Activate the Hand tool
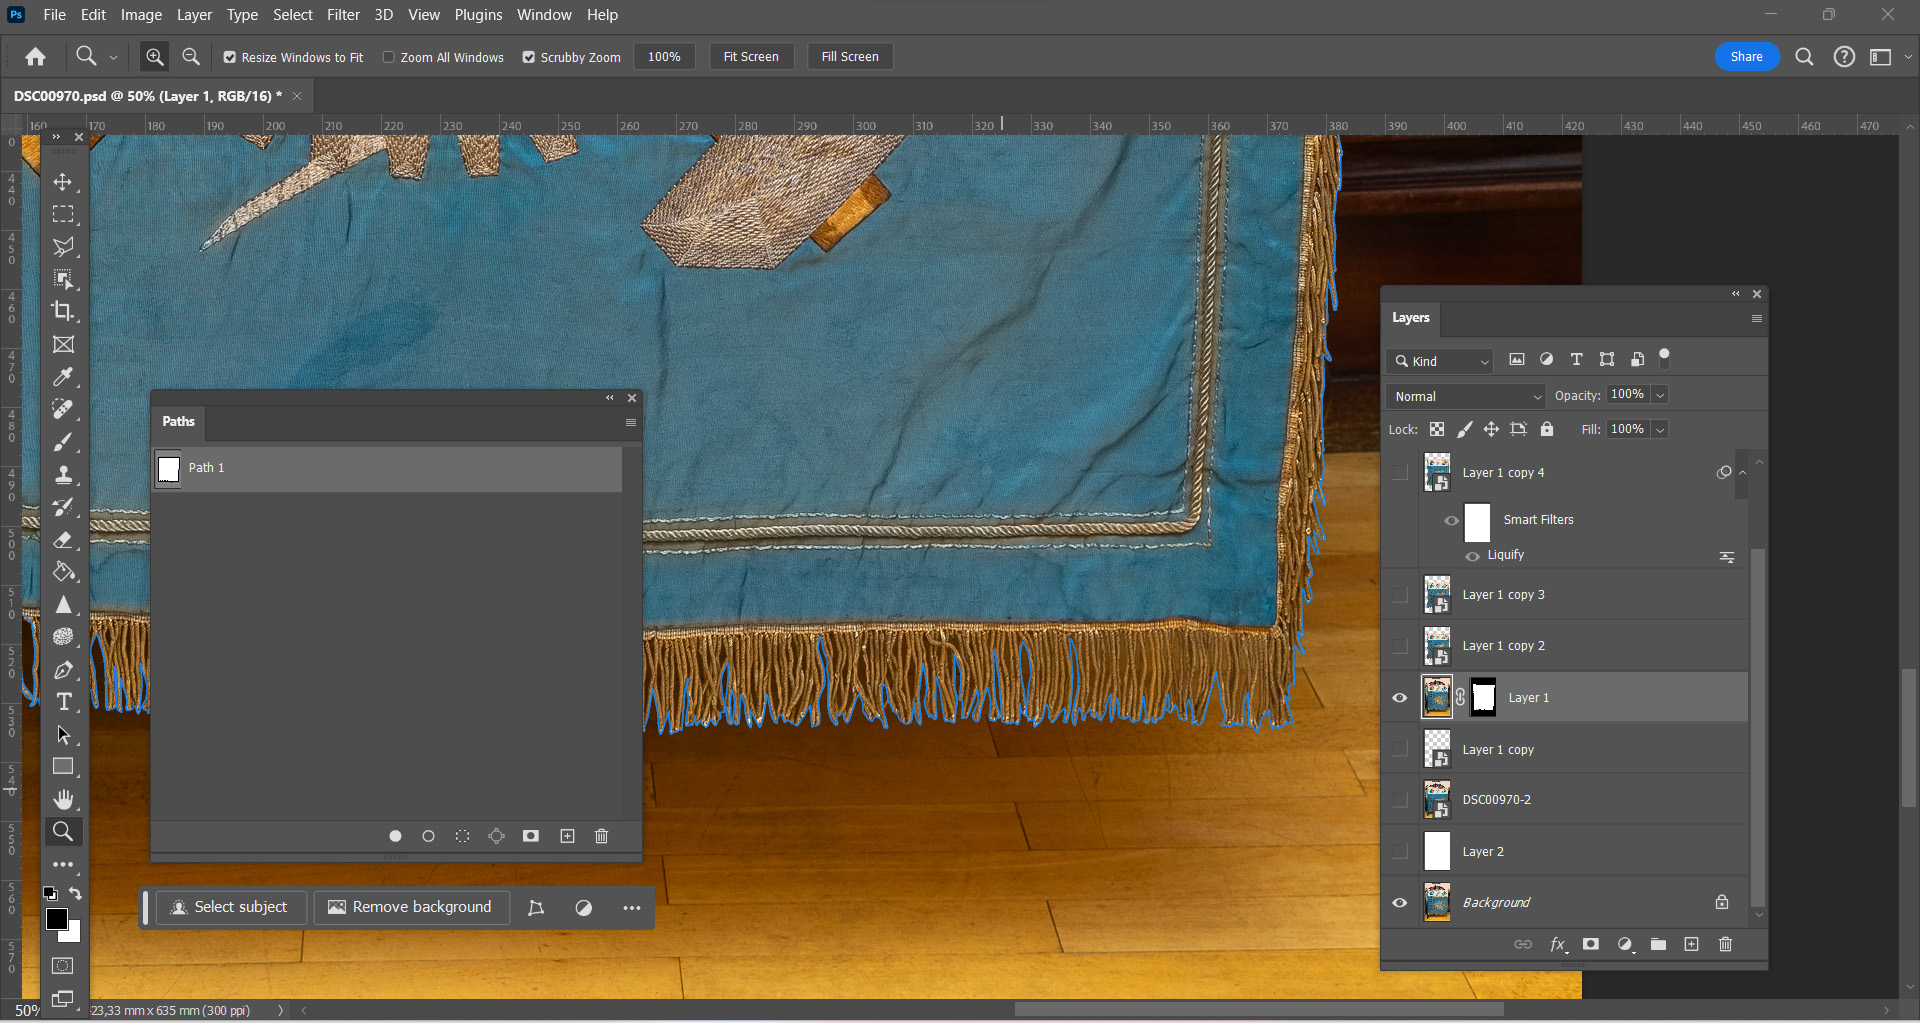 click(63, 799)
